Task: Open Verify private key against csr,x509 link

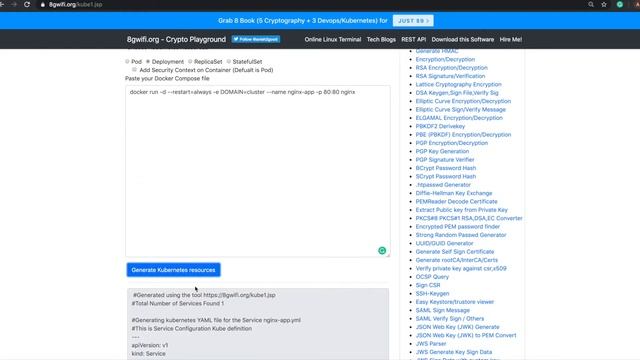Action: coord(461,269)
